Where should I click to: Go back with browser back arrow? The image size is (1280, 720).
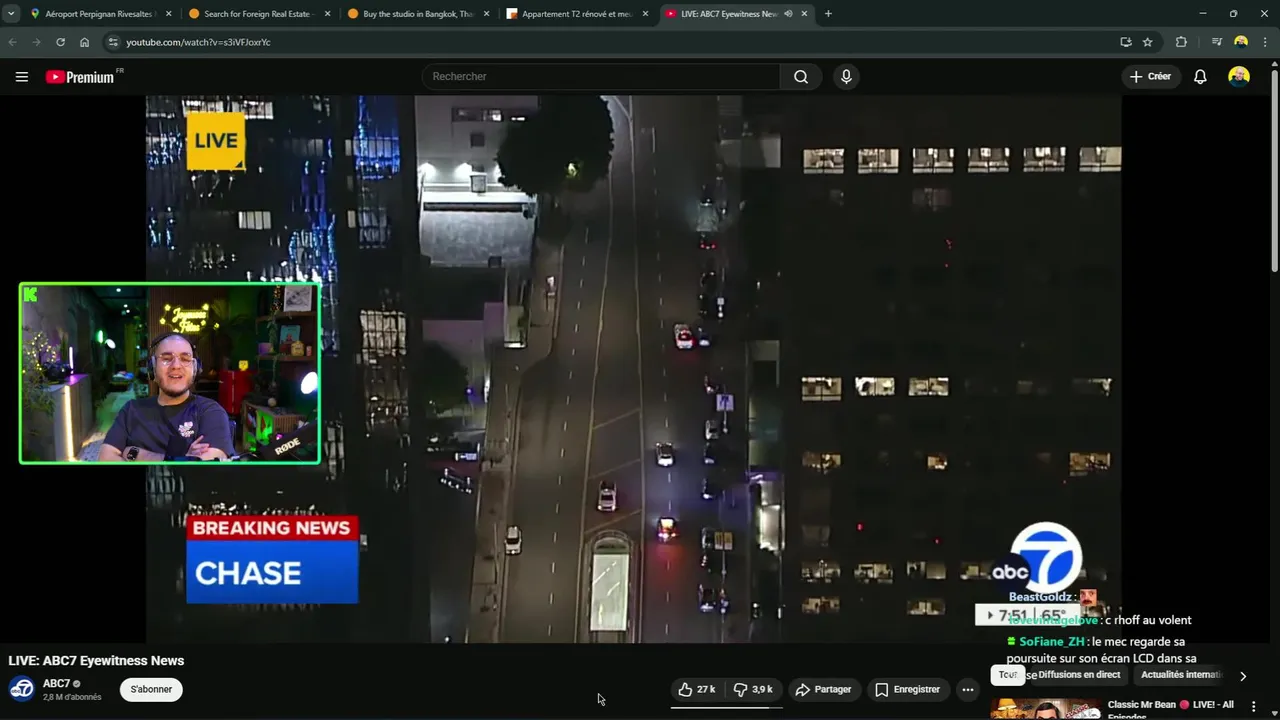[12, 42]
